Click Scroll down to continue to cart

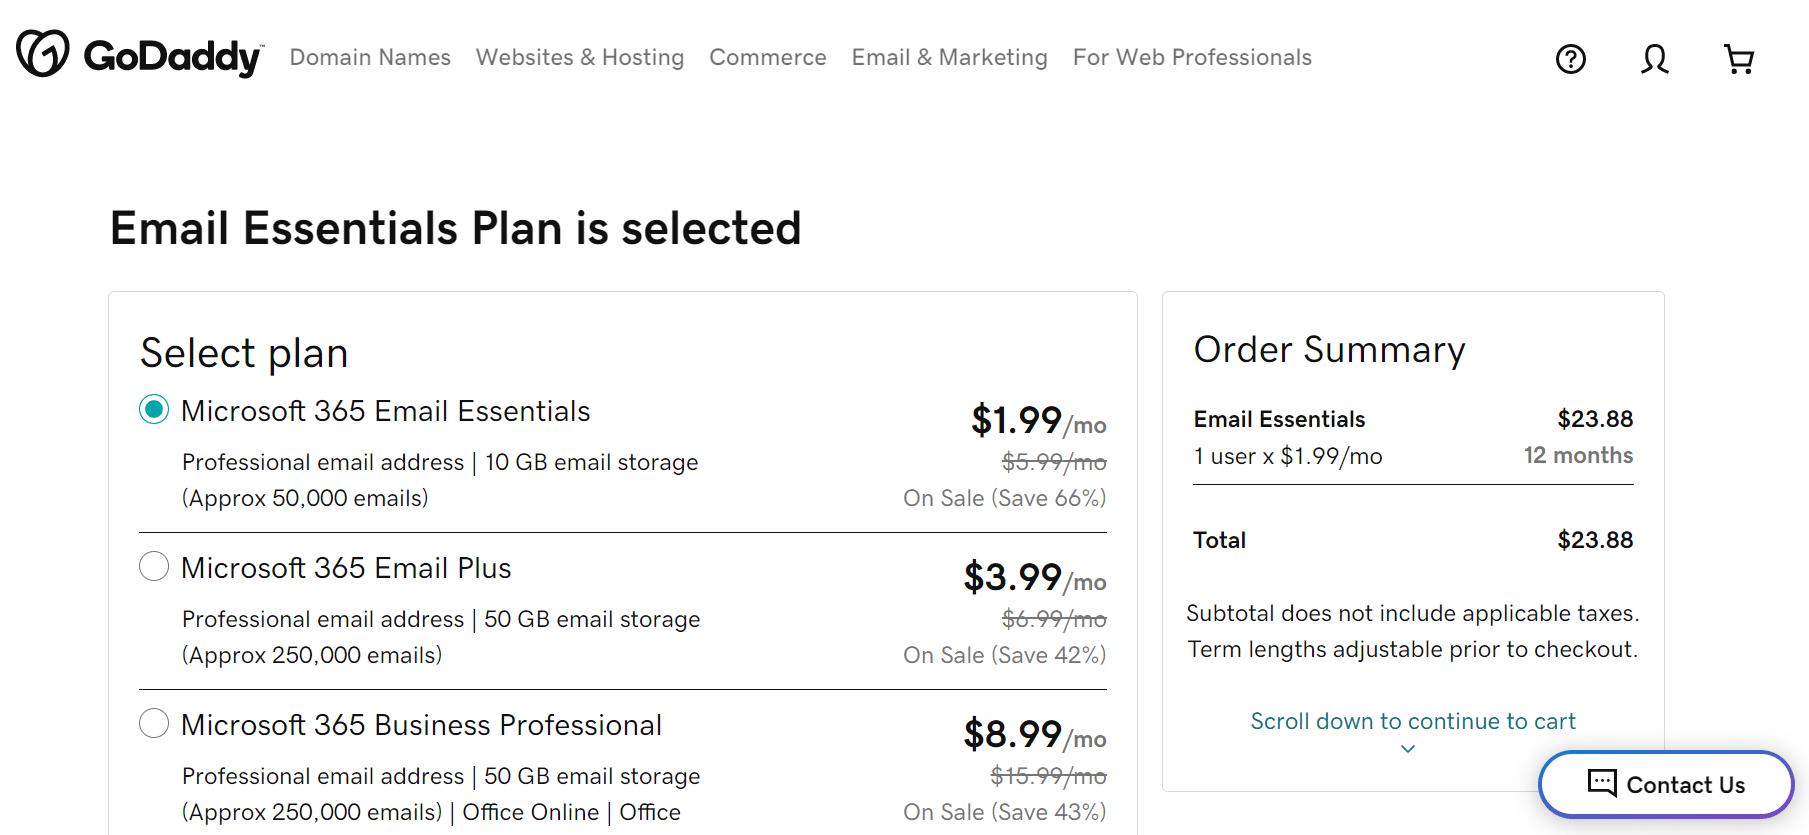point(1412,721)
